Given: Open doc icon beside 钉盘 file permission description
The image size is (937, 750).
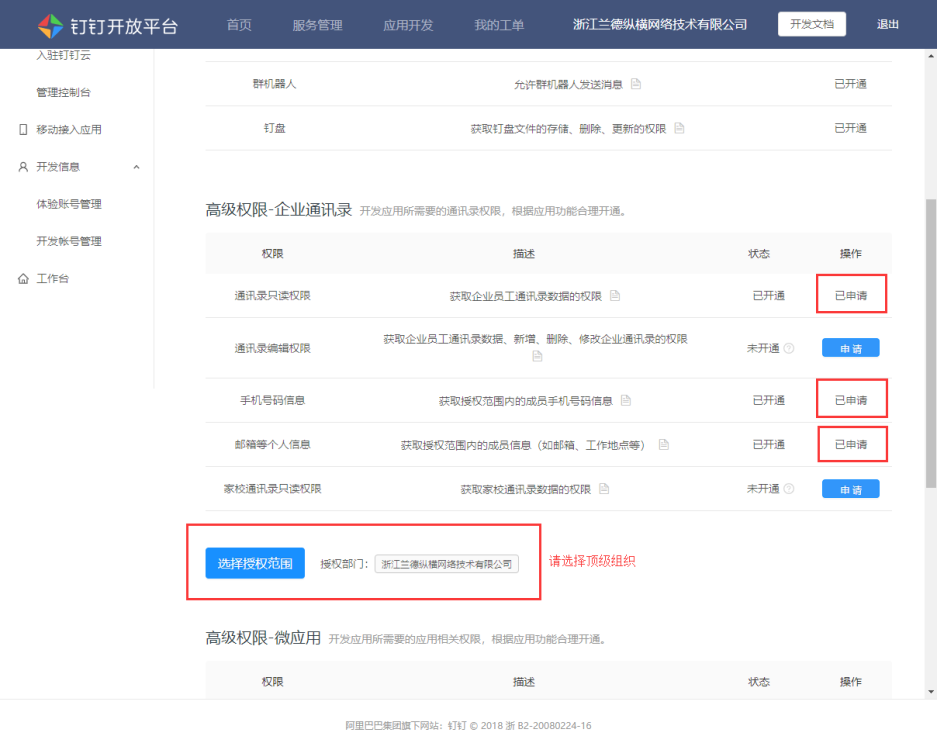Looking at the screenshot, I should 680,128.
